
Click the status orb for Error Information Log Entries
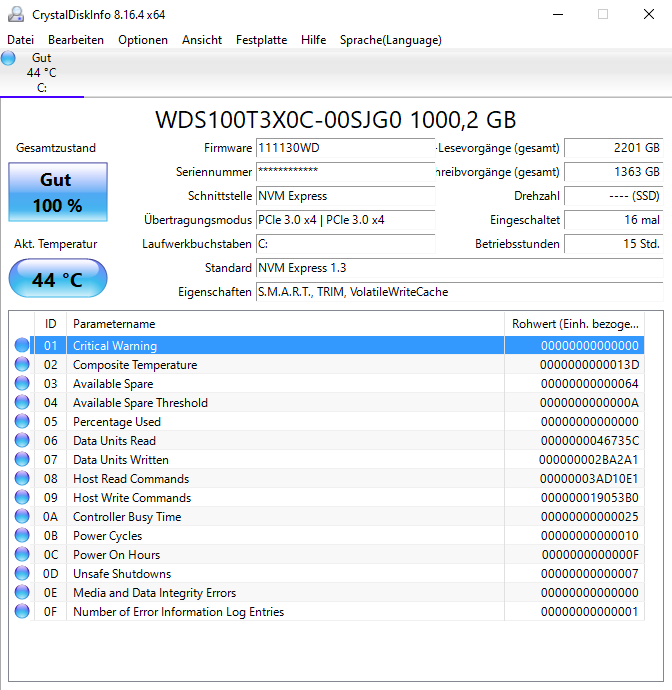(x=22, y=611)
